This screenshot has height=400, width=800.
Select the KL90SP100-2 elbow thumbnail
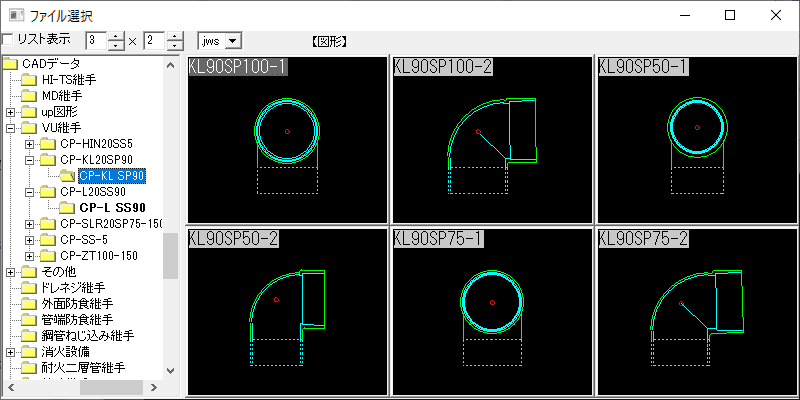click(x=492, y=139)
